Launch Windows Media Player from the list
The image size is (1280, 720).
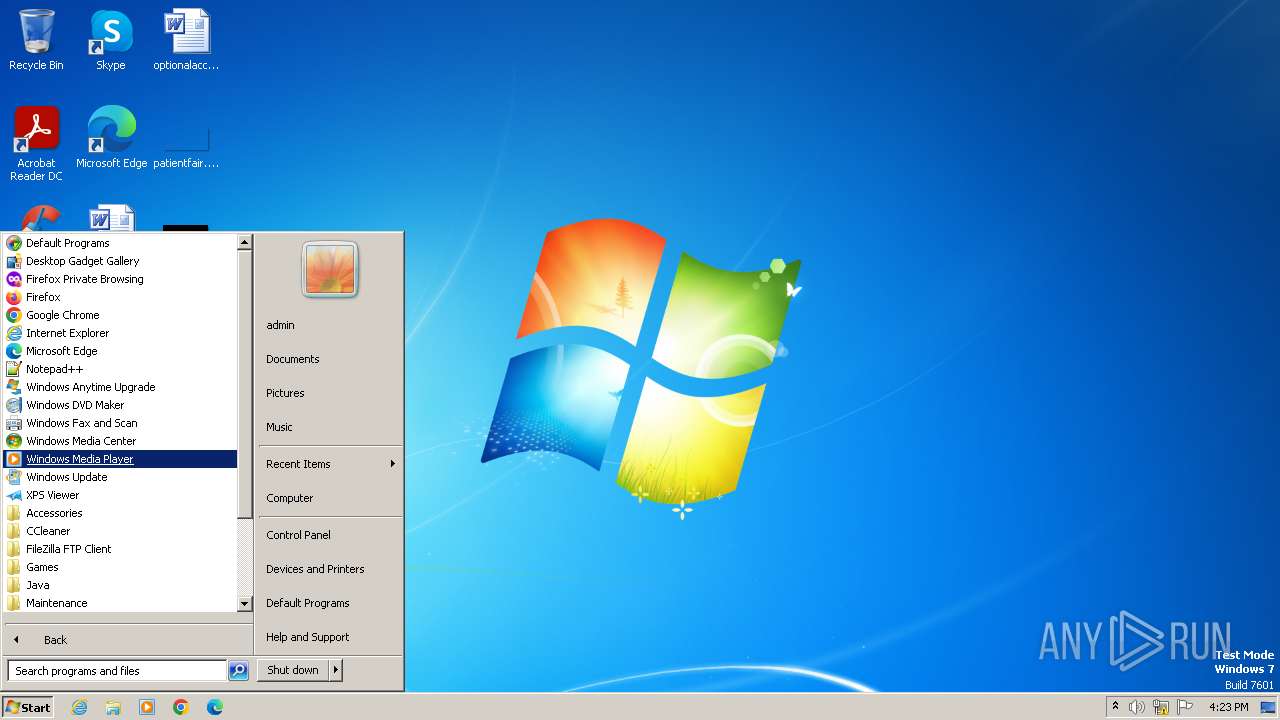[x=120, y=459]
